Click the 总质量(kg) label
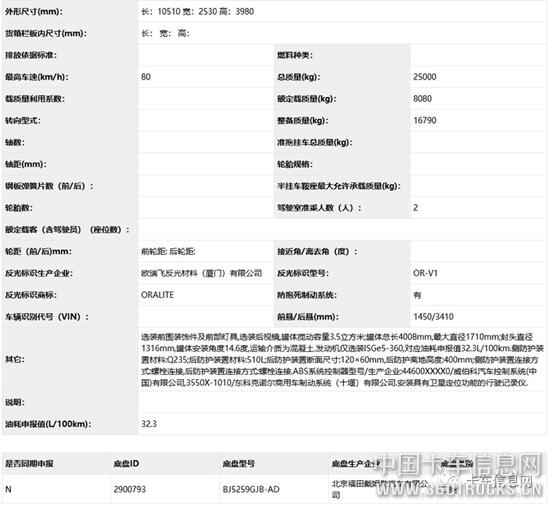Screen dimensions: 550x505 299,77
